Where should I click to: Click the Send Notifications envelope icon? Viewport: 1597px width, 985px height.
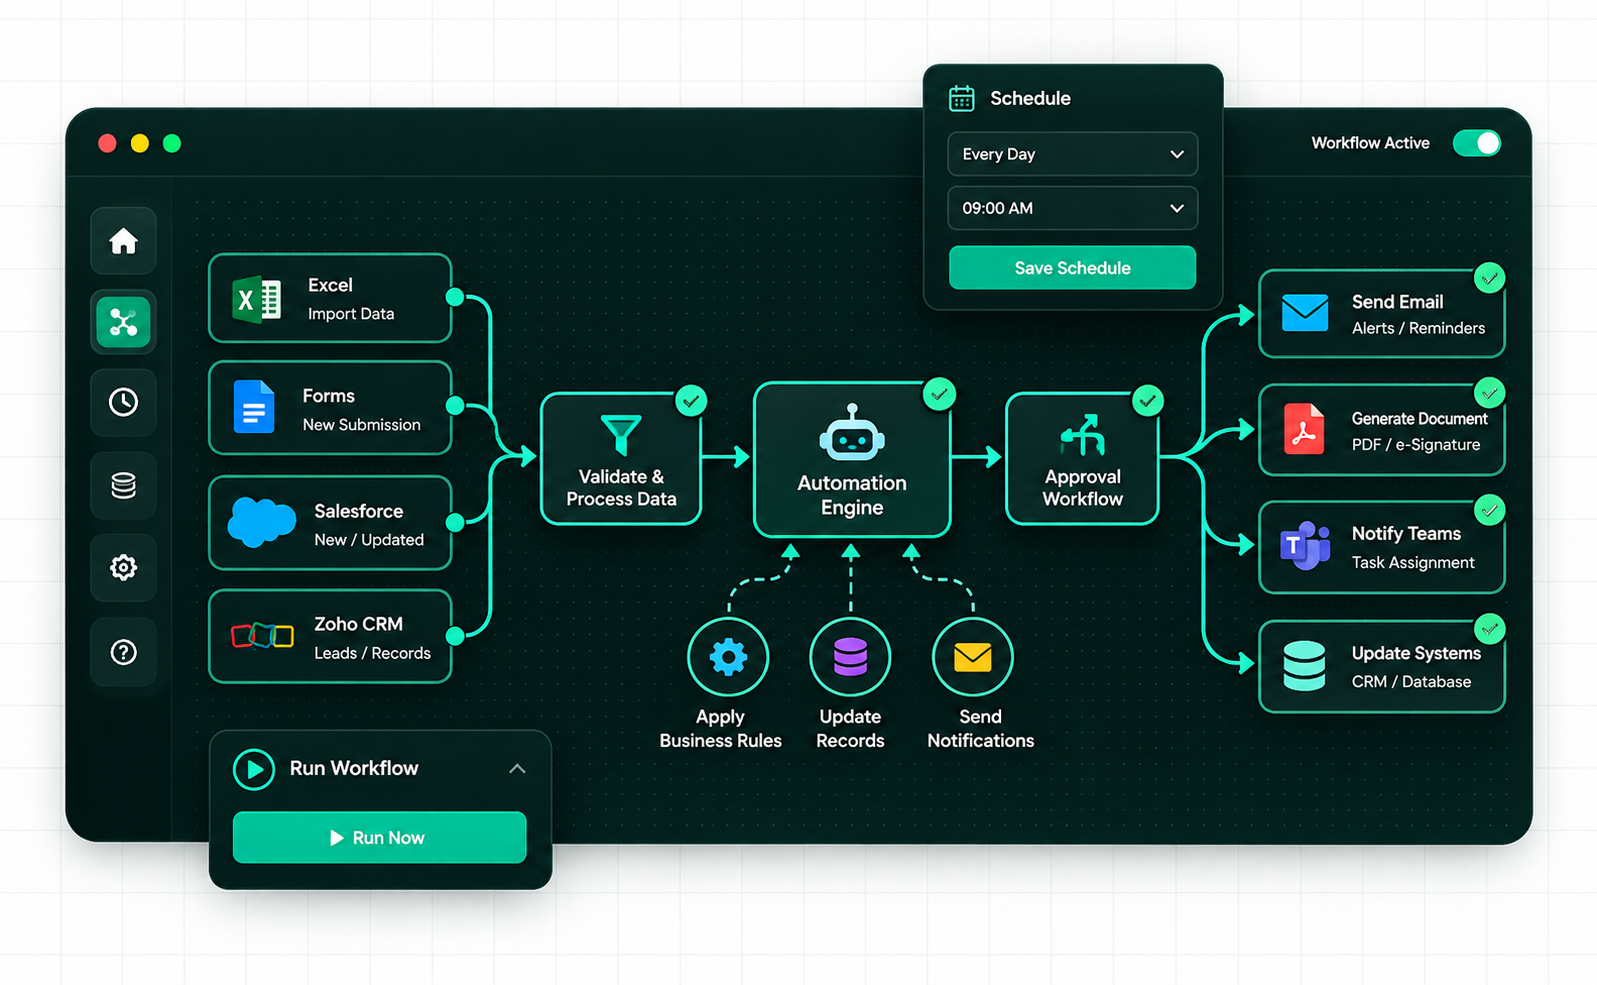tap(972, 657)
